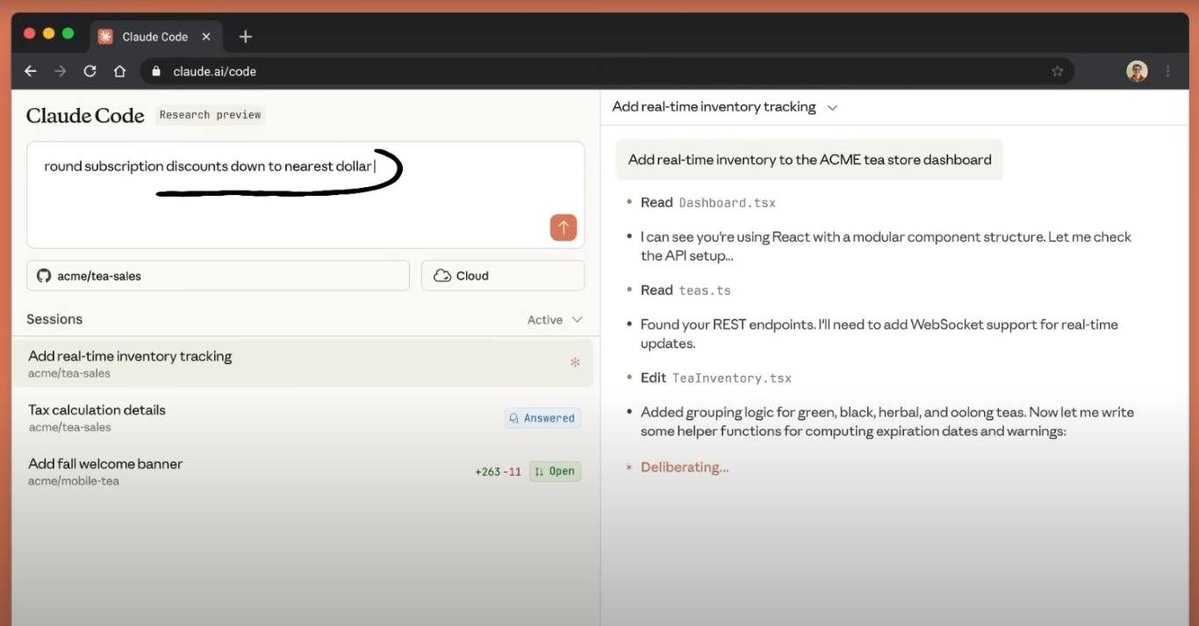
Task: Open Add fall welcome banner session
Action: [303, 471]
